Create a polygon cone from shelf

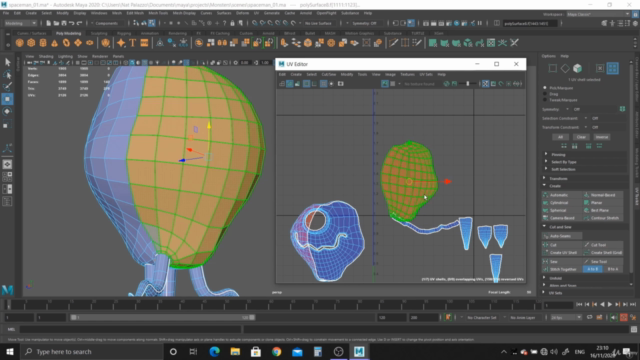(x=54, y=43)
